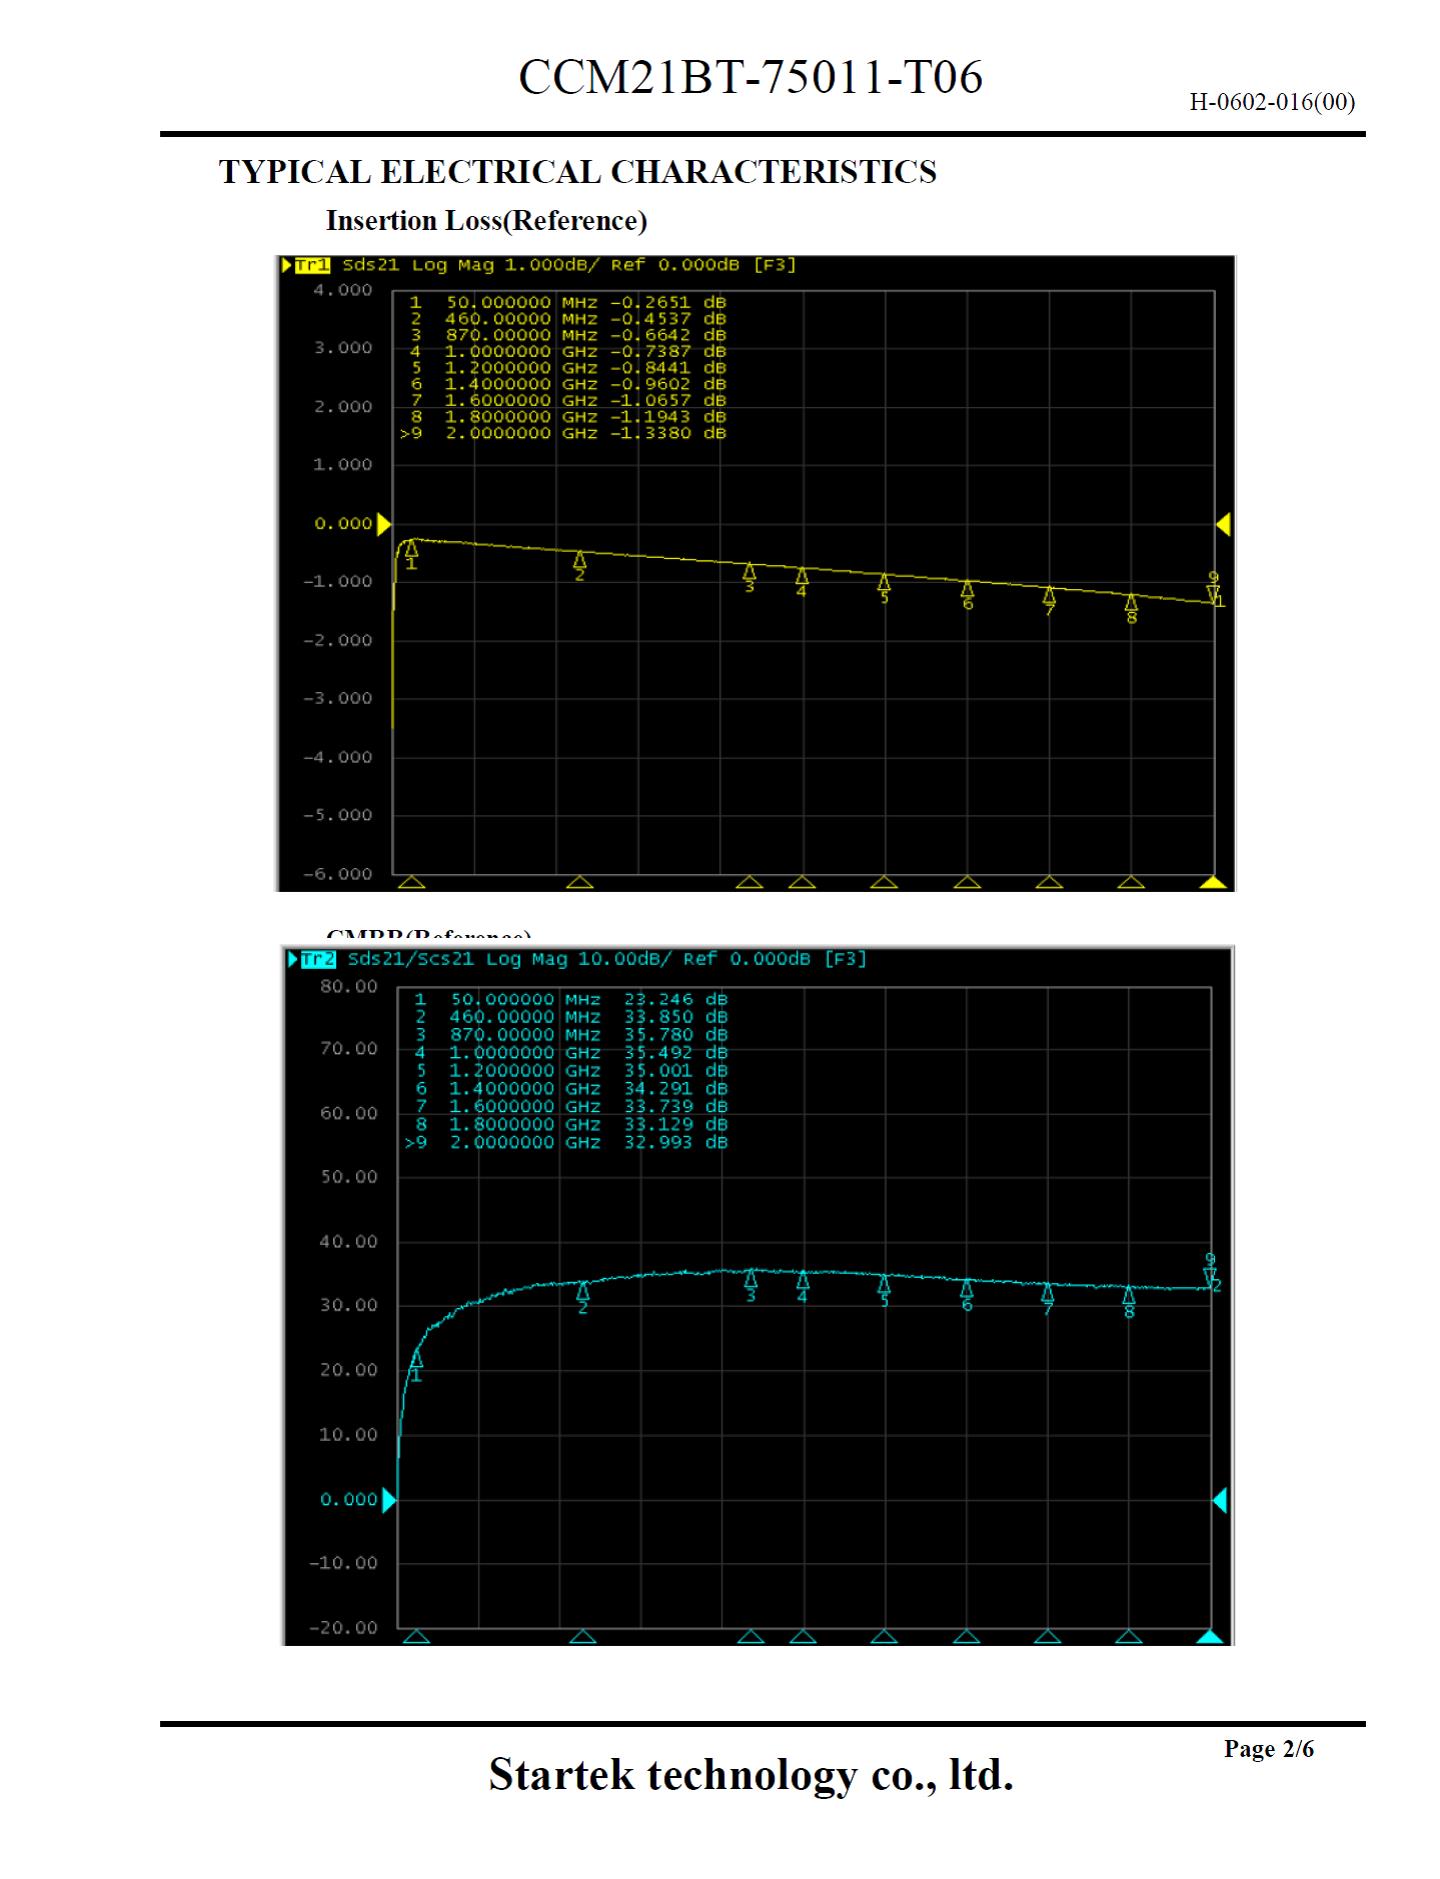The width and height of the screenshot is (1440, 1879).
Task: Click the cyan left reference arrow at 0.000
Action: [389, 1499]
